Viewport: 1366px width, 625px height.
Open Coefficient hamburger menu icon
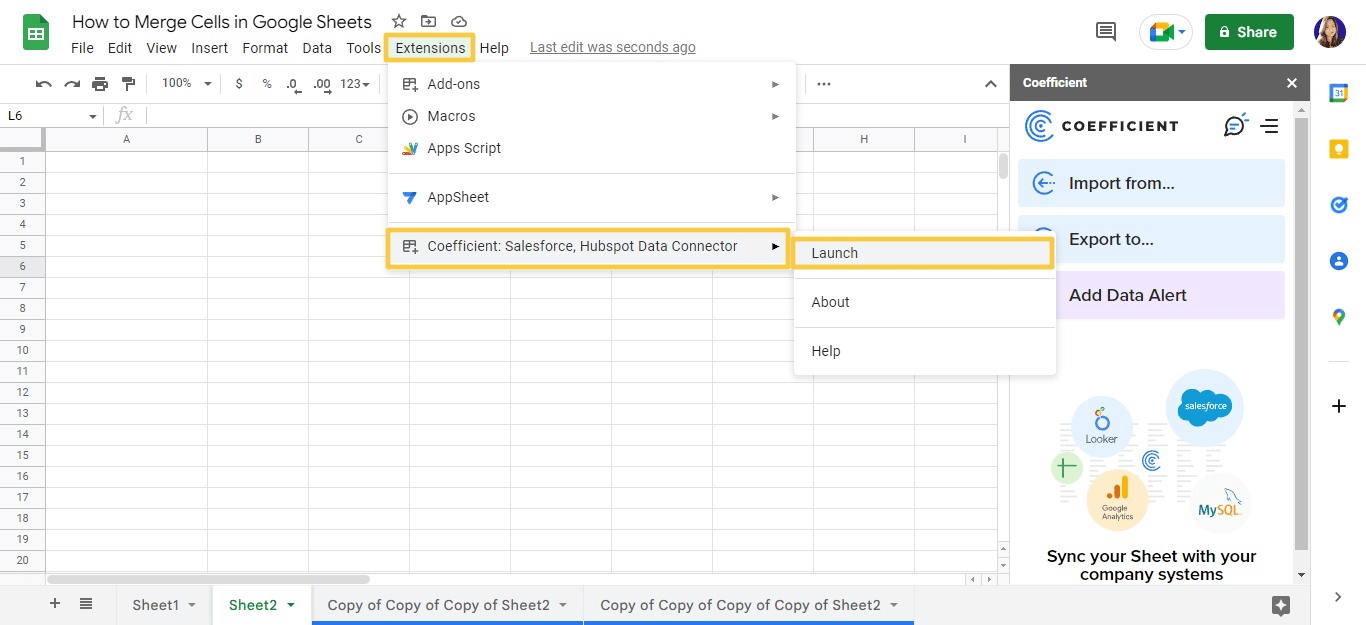1270,126
